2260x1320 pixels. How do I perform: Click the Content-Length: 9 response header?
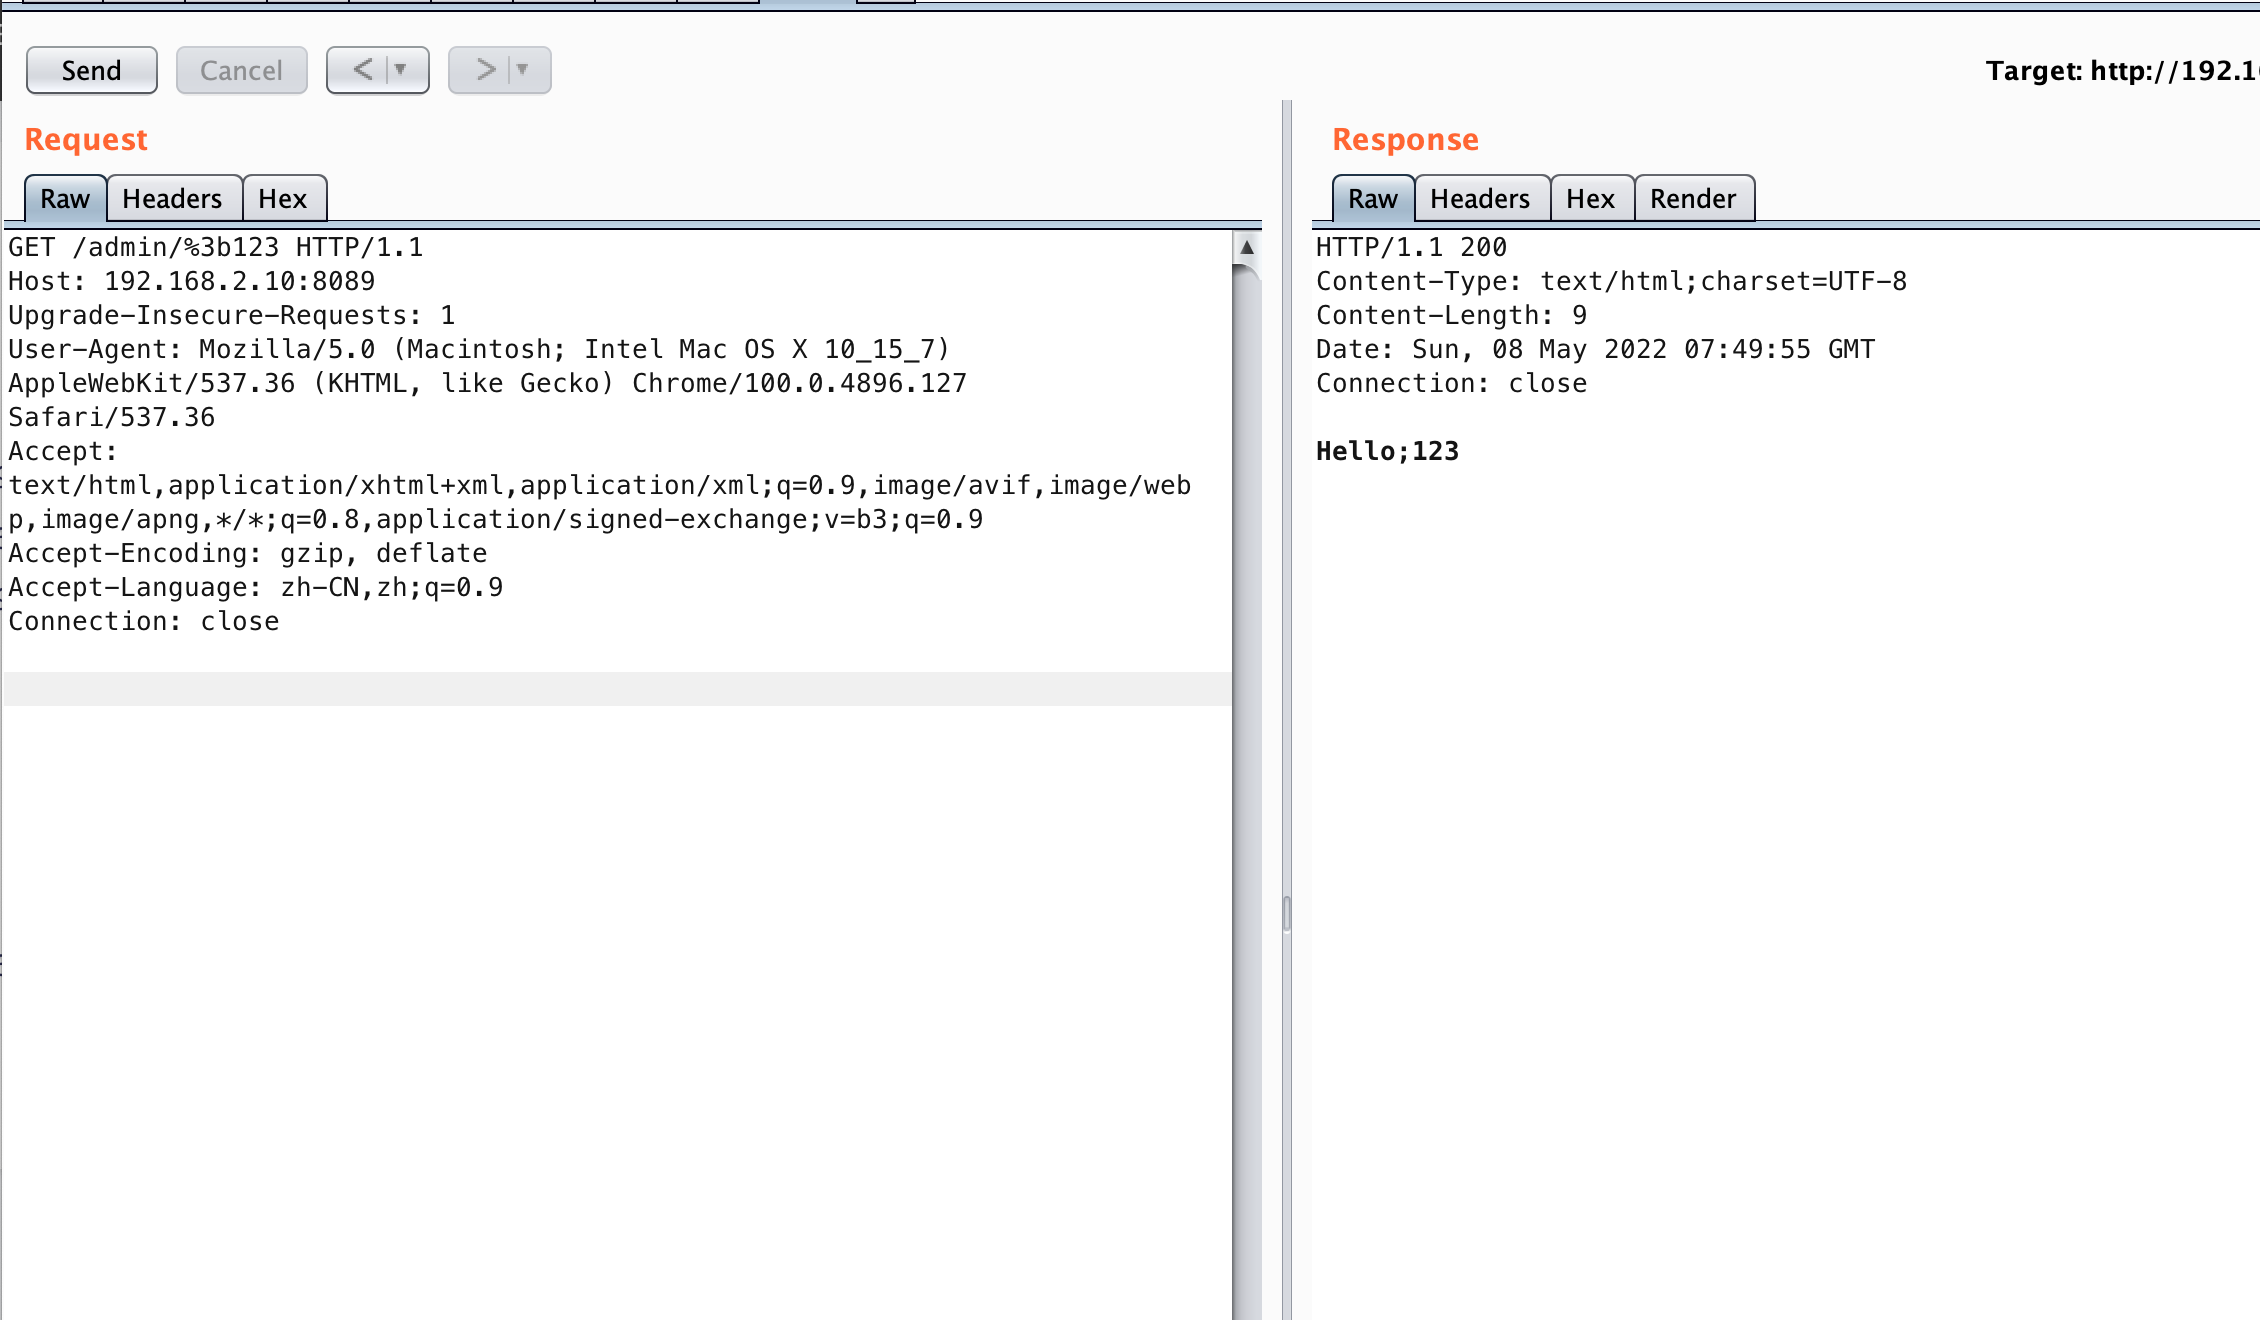coord(1452,315)
